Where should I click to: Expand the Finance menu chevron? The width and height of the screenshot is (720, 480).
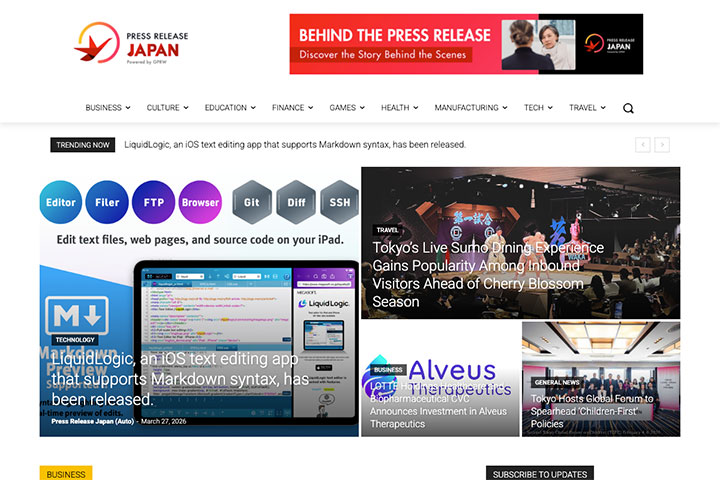click(311, 107)
